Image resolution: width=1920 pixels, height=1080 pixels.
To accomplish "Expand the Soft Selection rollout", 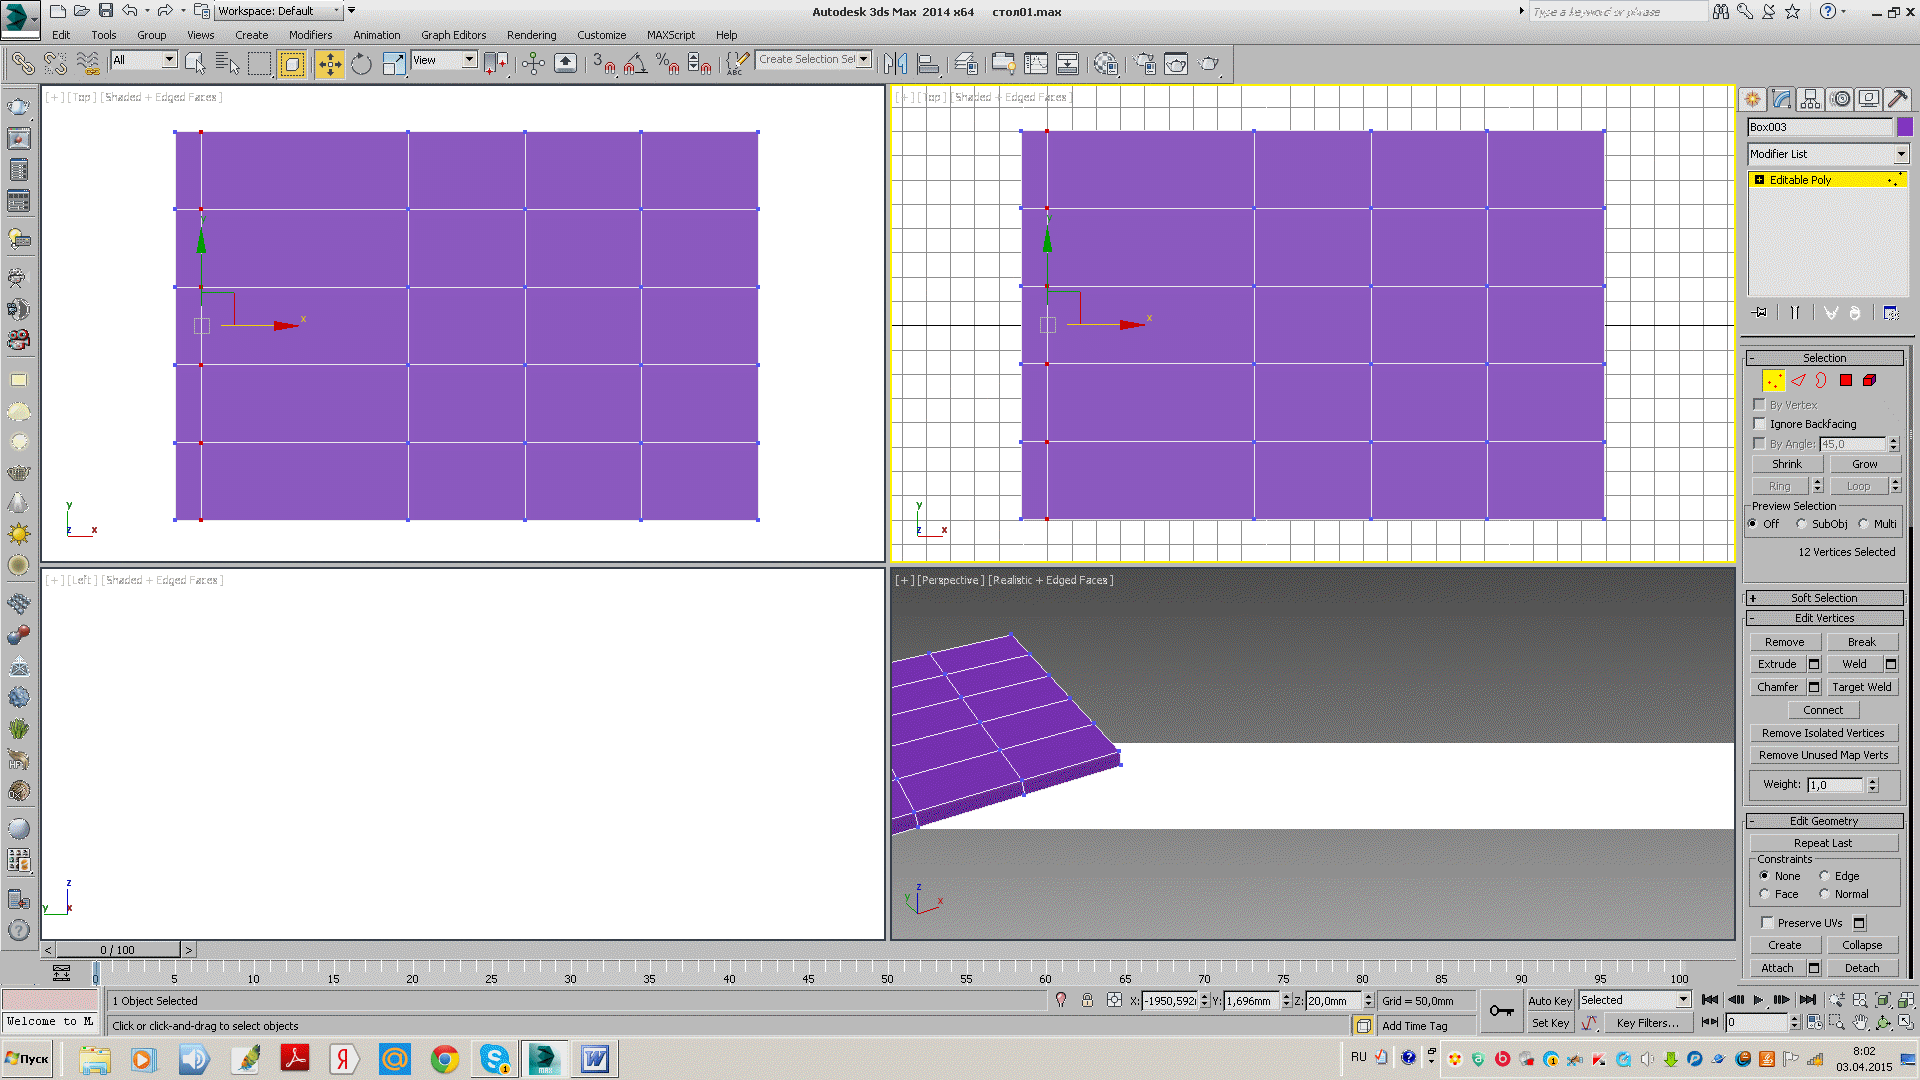I will click(x=1824, y=598).
